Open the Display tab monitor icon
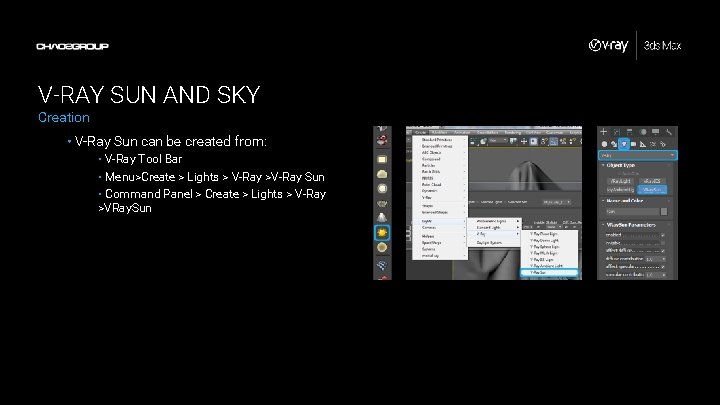Viewport: 720px width, 405px height. pos(656,132)
